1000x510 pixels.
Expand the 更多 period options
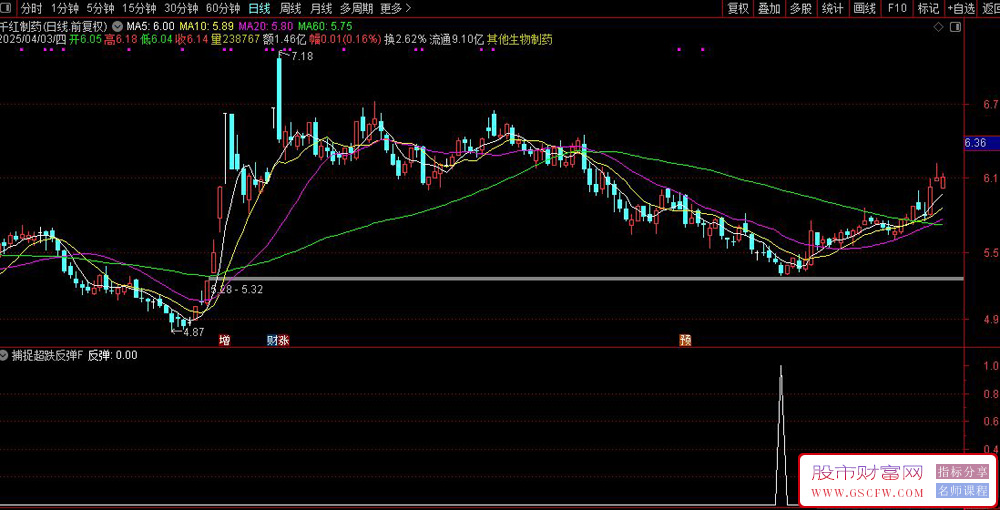tap(395, 8)
